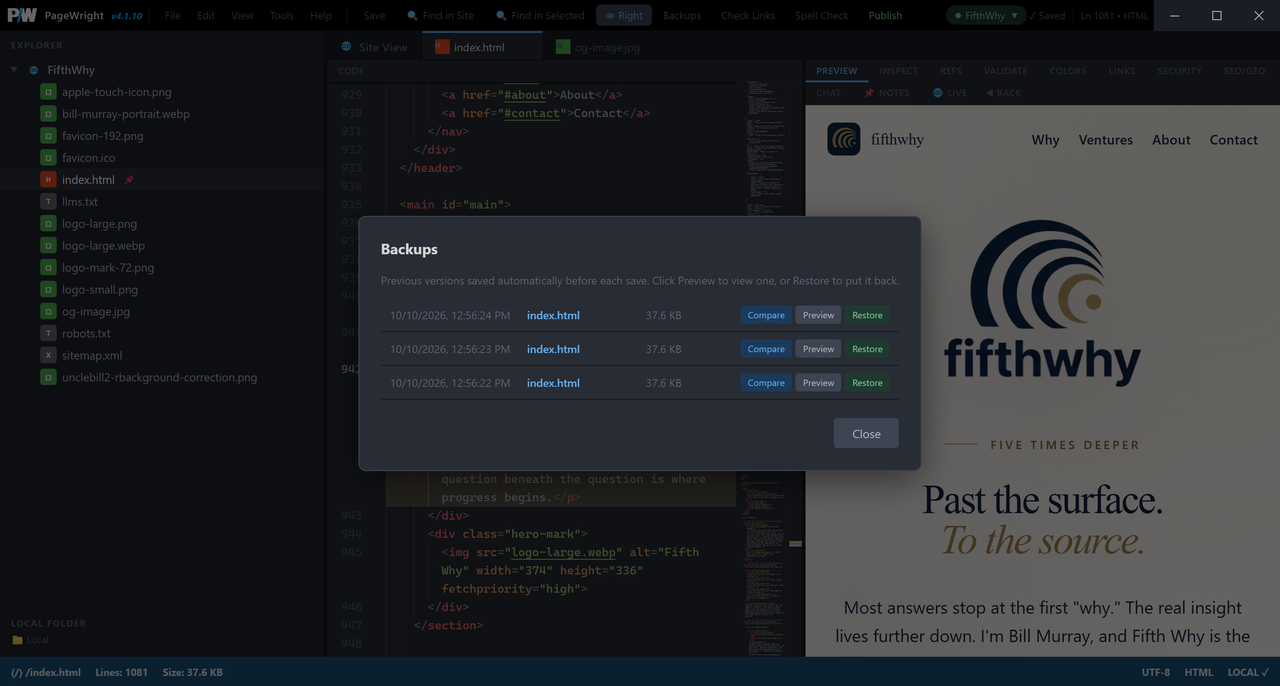Preview the 12:56:23 PM backup
The height and width of the screenshot is (686, 1280).
[818, 349]
